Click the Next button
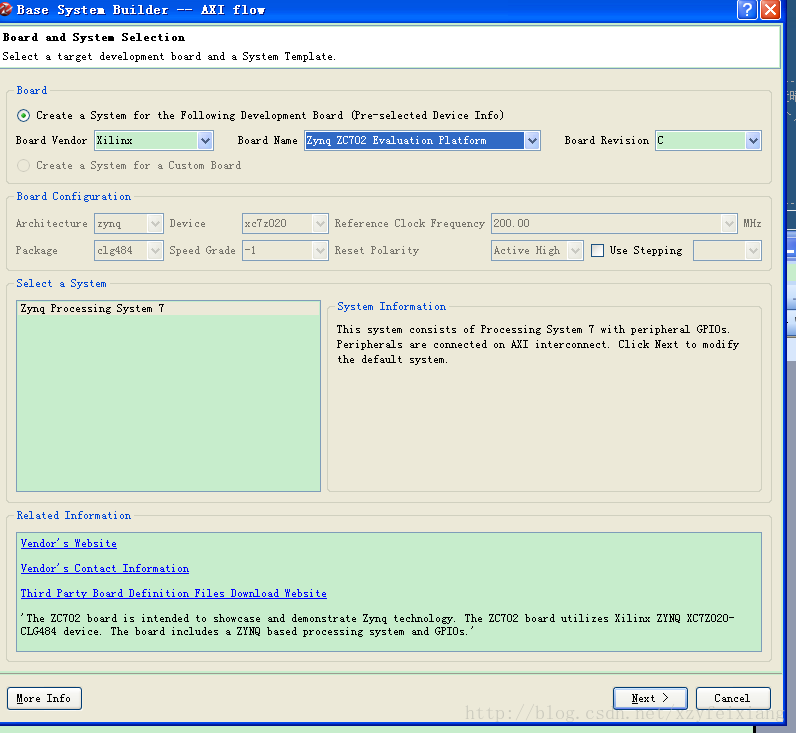The width and height of the screenshot is (796, 733). click(650, 698)
